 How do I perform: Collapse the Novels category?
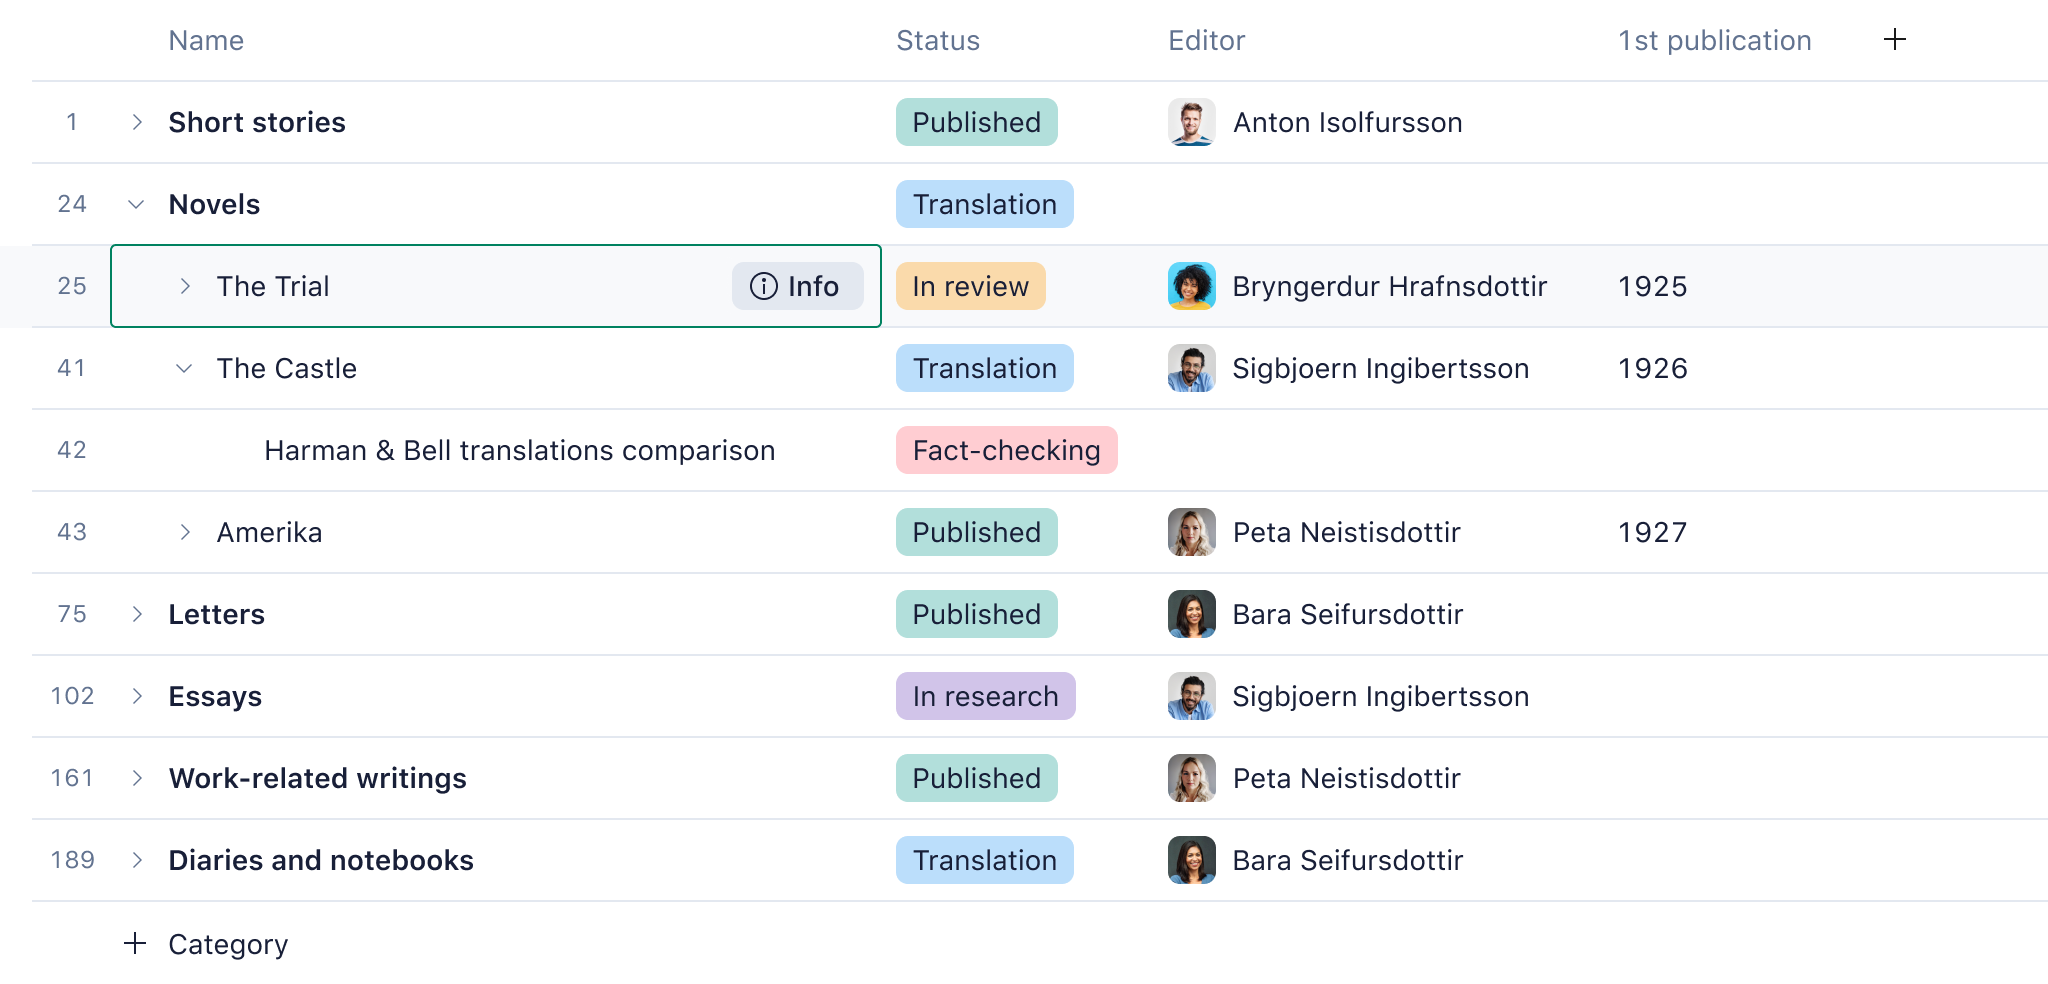tap(137, 204)
